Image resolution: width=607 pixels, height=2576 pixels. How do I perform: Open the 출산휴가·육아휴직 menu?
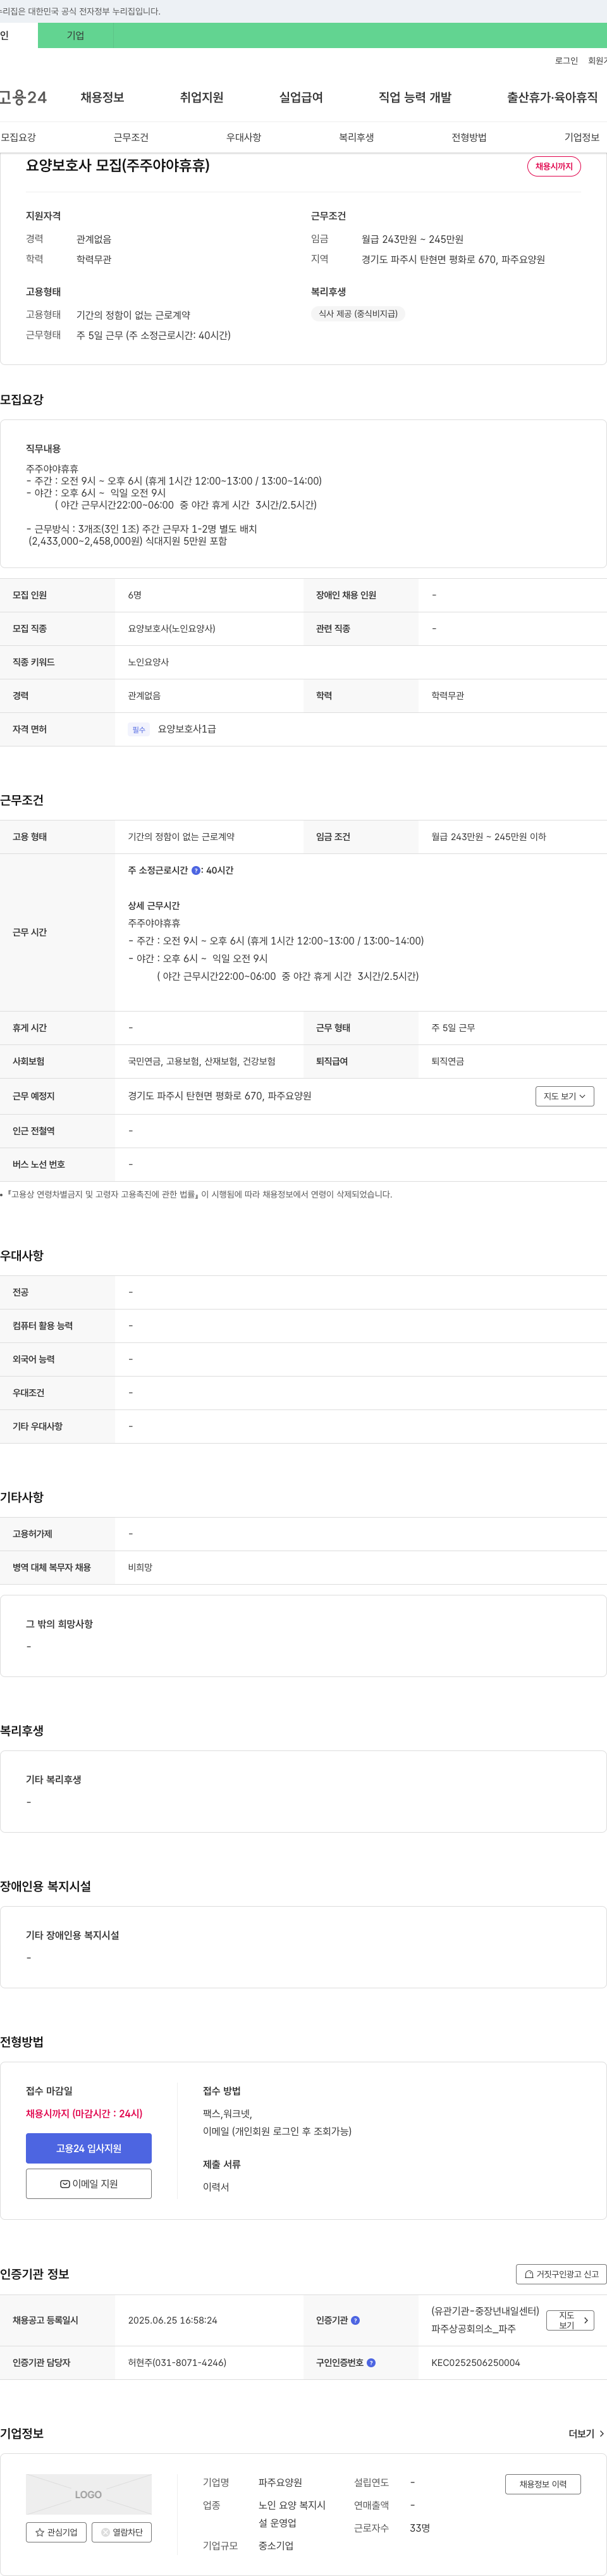[552, 97]
